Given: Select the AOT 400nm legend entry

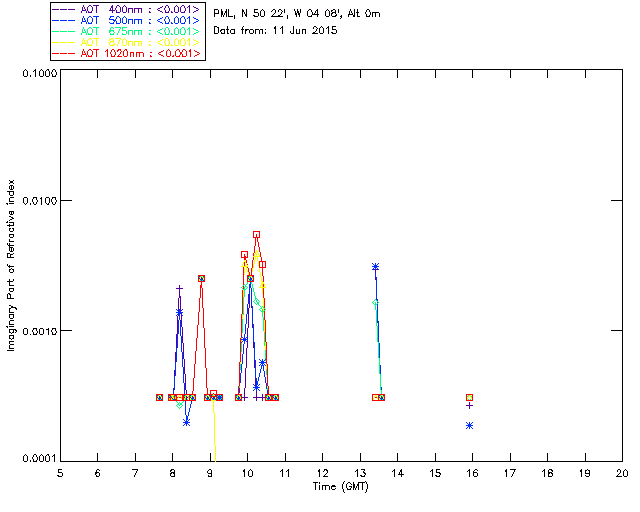Looking at the screenshot, I should 127,9.
